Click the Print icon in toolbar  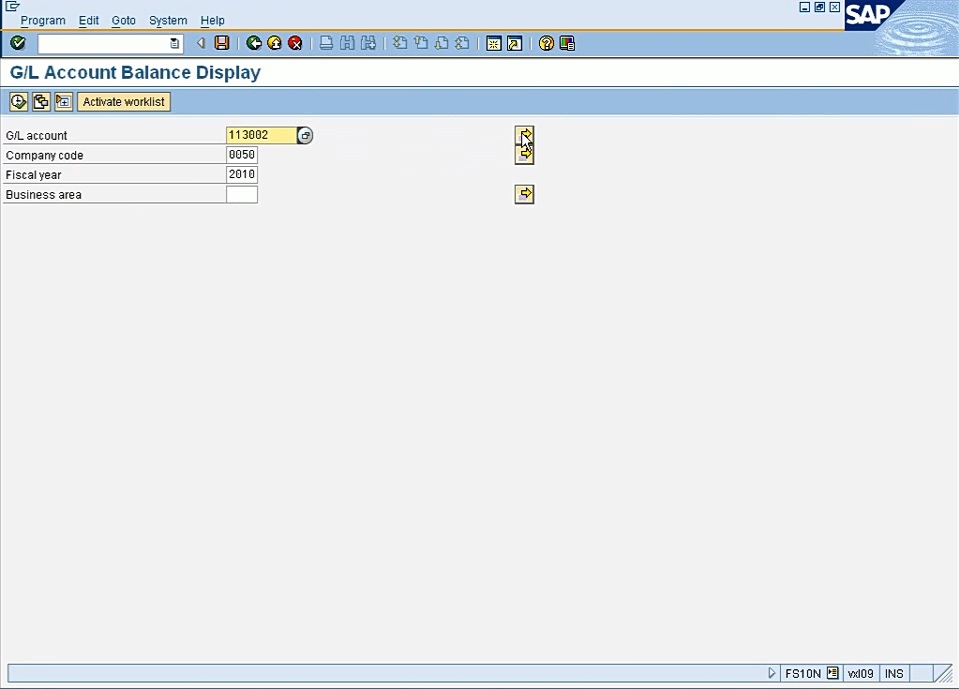pos(327,43)
